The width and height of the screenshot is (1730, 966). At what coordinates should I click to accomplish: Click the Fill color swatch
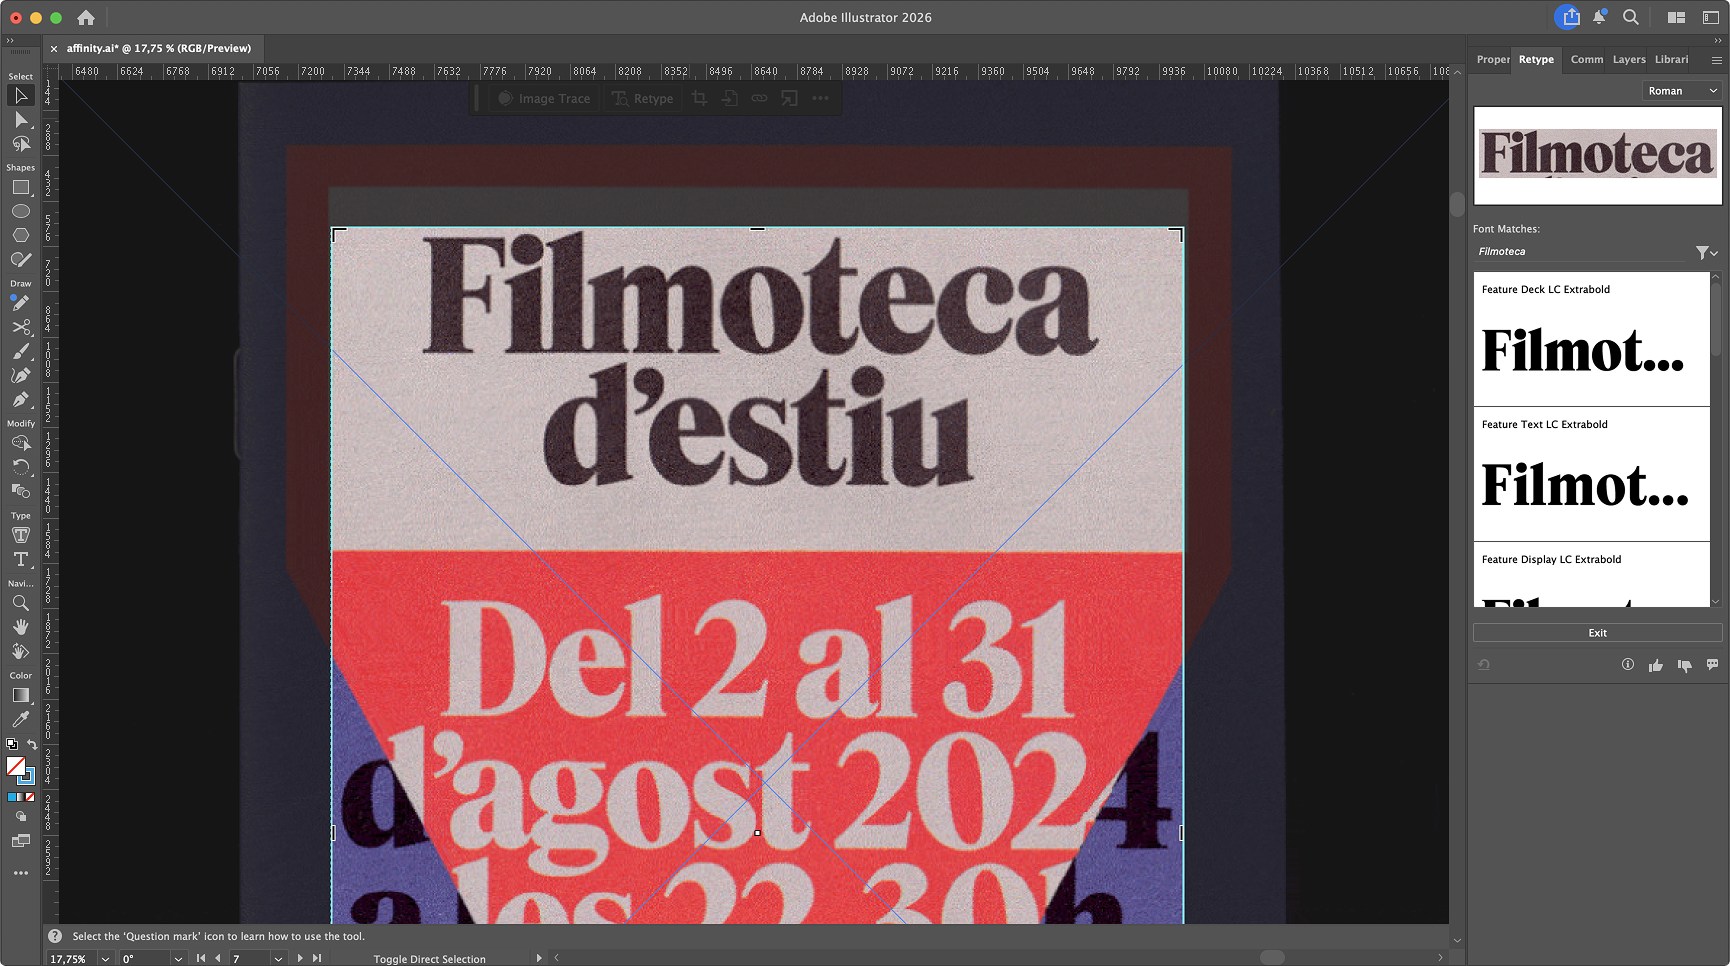point(15,766)
